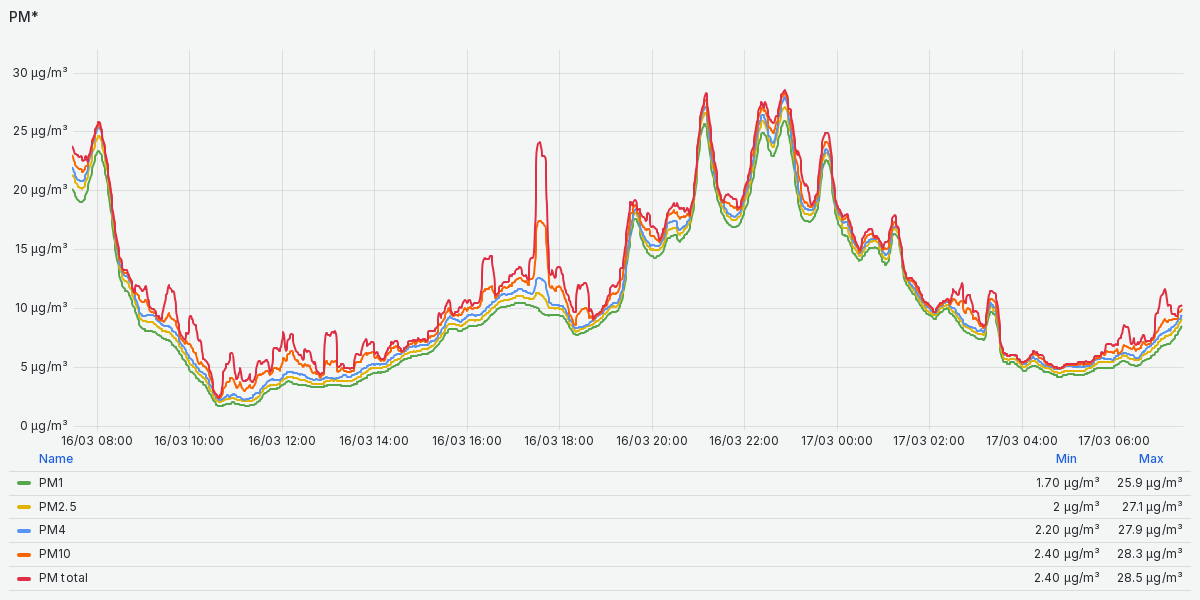Click the blue PM4 series color icon
The height and width of the screenshot is (600, 1200).
[x=24, y=530]
